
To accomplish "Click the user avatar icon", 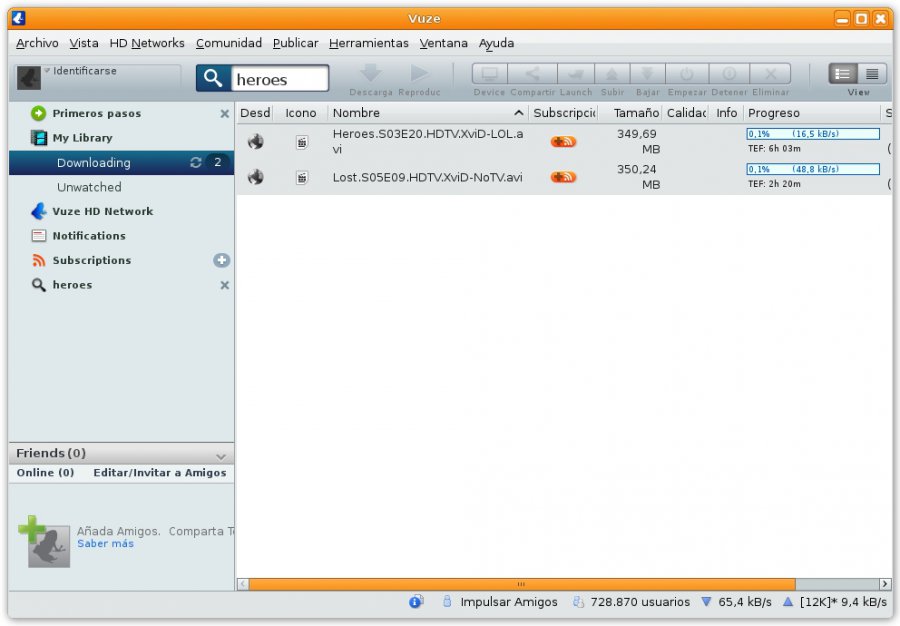I will click(x=29, y=77).
